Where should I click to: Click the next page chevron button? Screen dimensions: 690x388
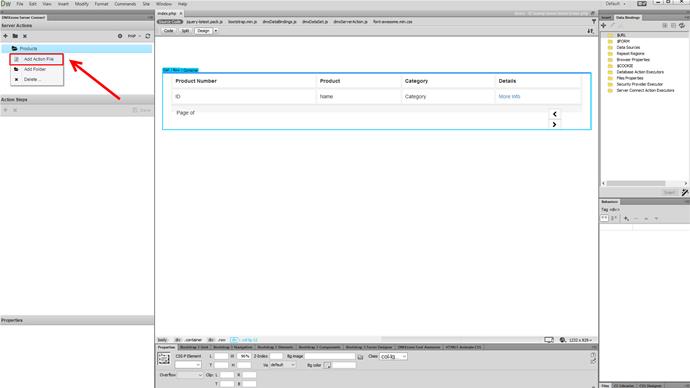tap(554, 124)
